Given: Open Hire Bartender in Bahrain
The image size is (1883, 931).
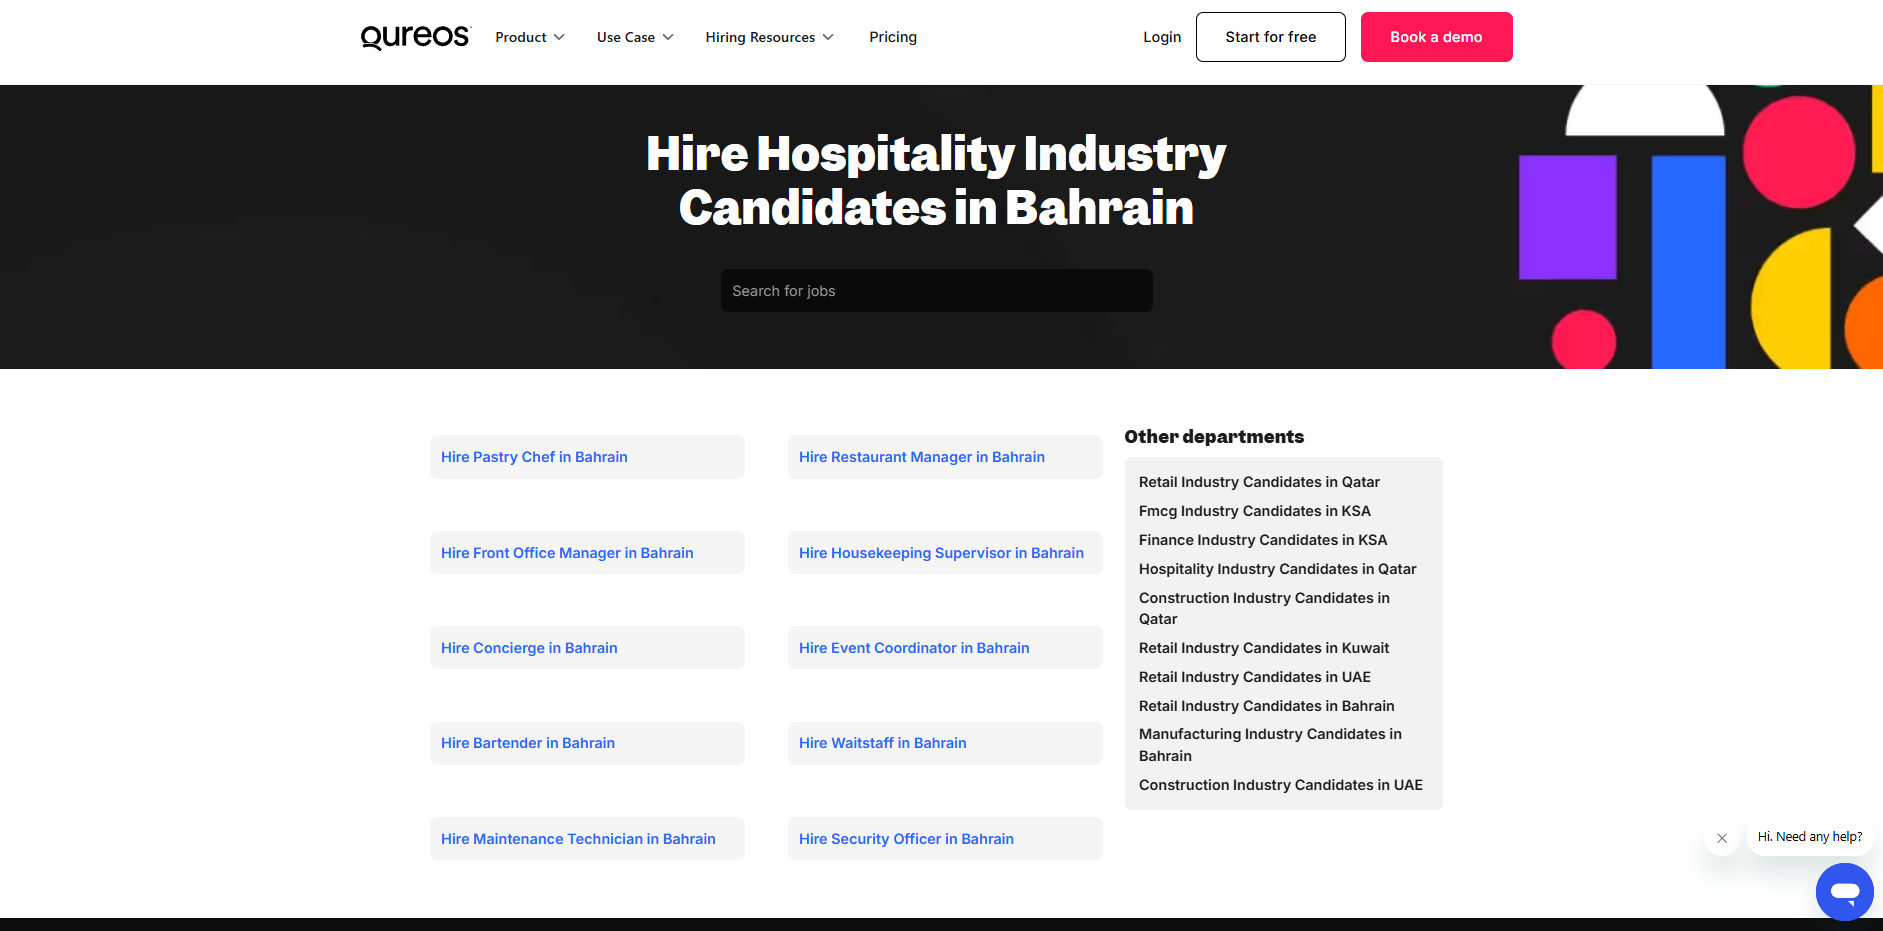Looking at the screenshot, I should [587, 743].
